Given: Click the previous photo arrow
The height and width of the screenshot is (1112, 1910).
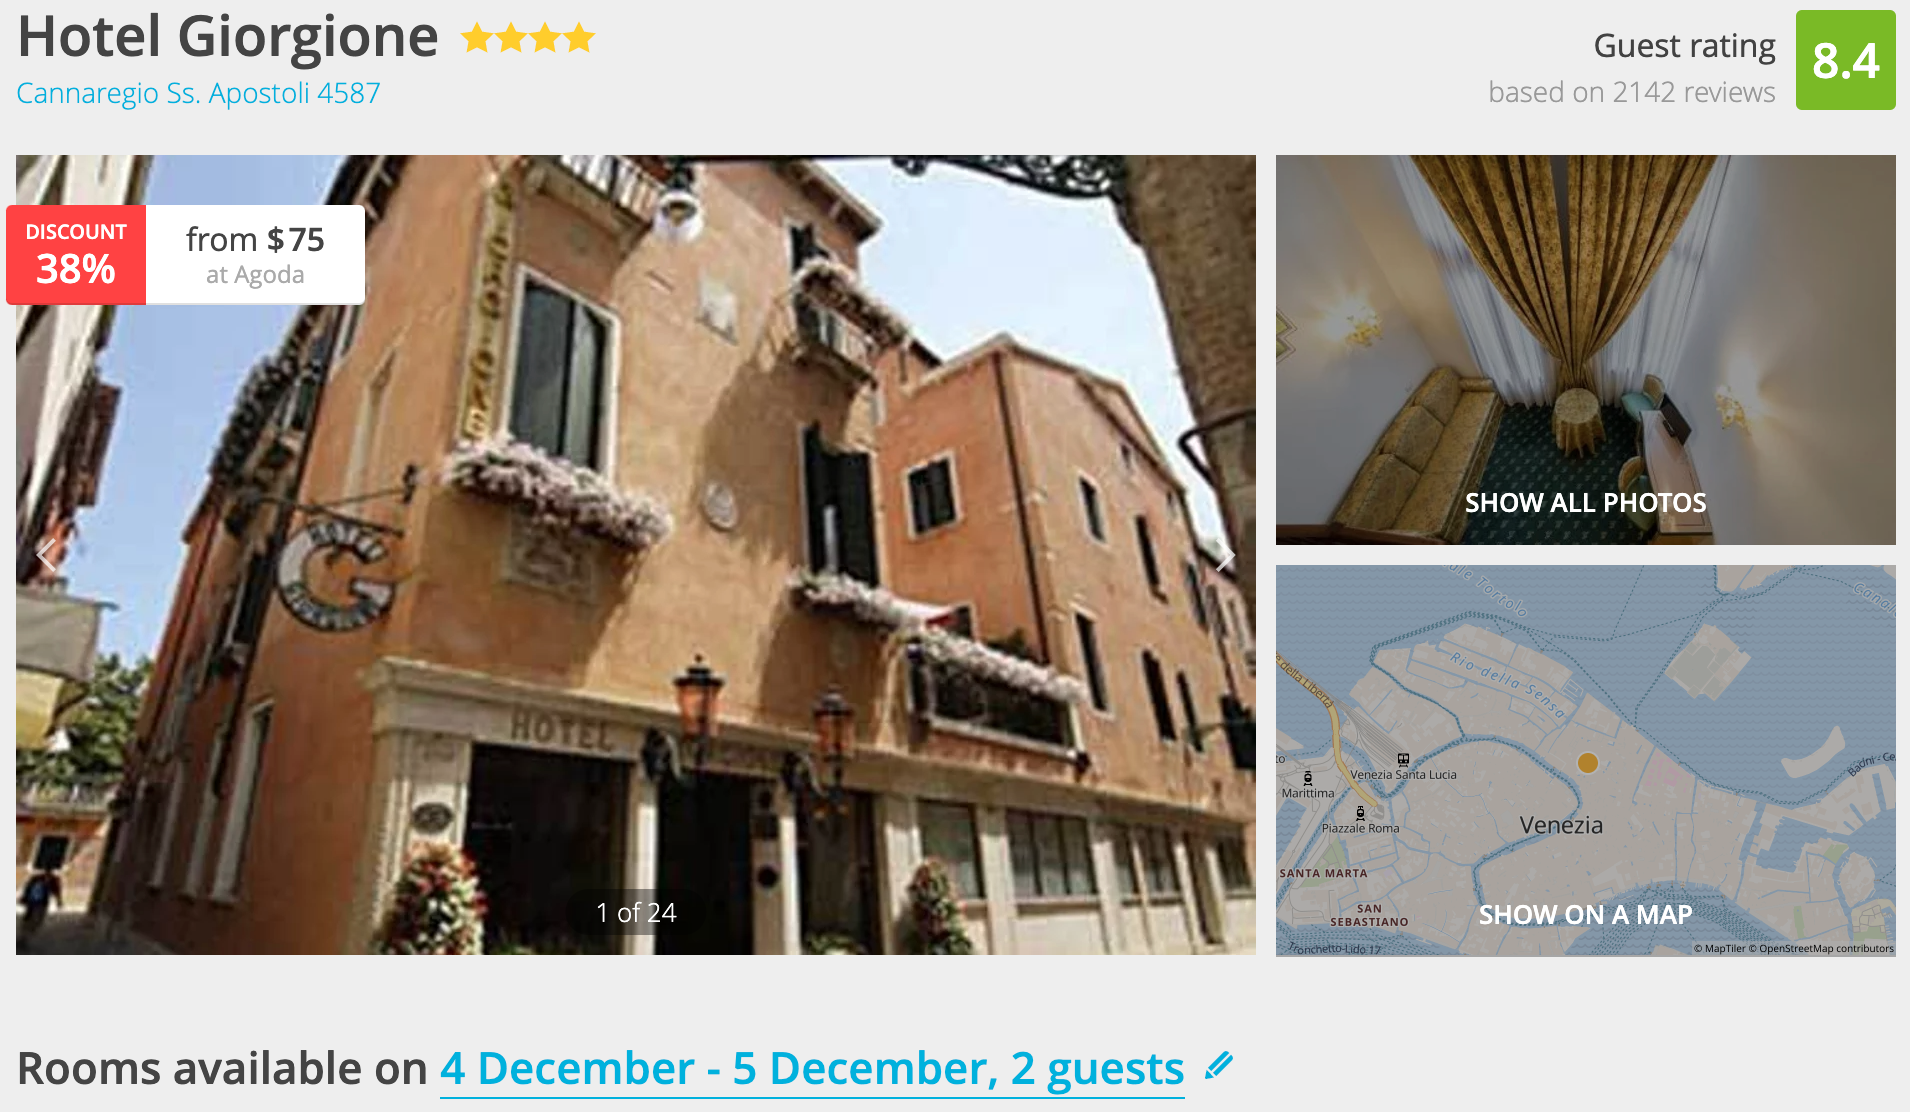Looking at the screenshot, I should pyautogui.click(x=46, y=555).
